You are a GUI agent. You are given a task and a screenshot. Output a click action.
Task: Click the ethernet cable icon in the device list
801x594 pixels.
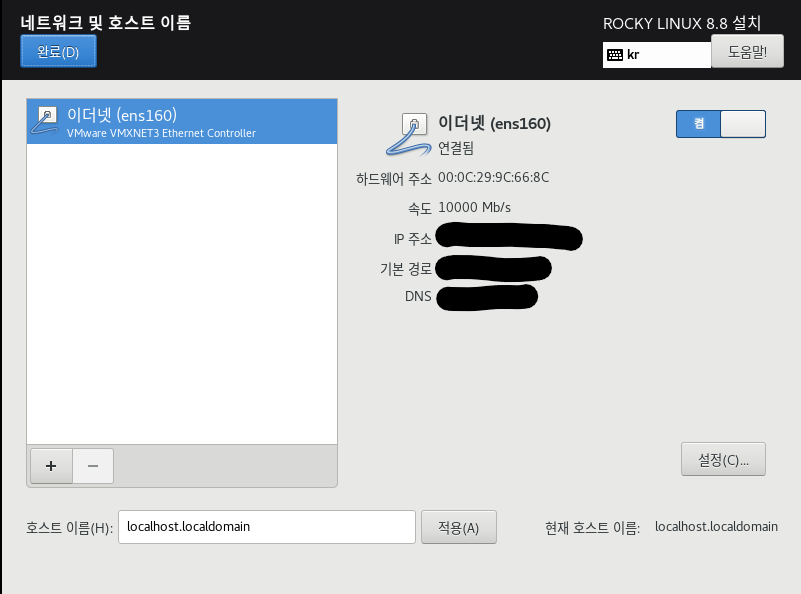45,122
